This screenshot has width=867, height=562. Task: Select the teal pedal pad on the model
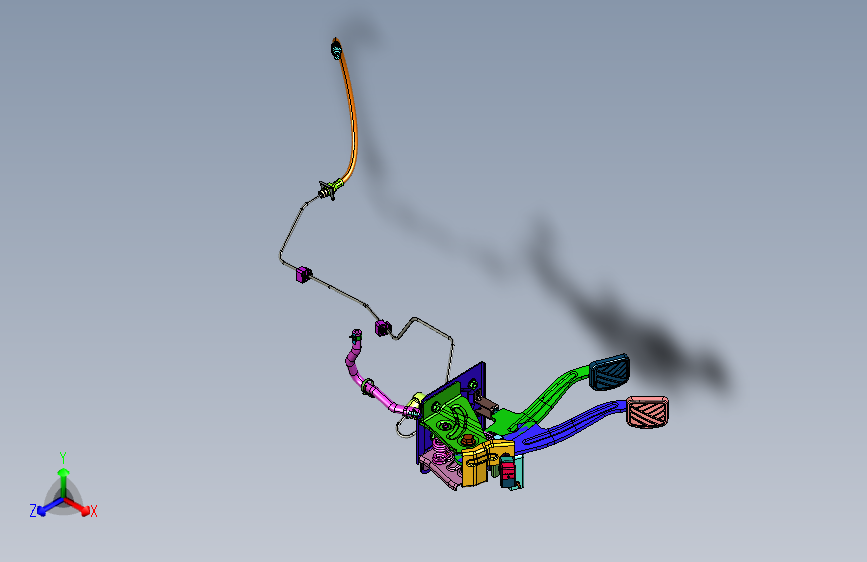[x=609, y=372]
